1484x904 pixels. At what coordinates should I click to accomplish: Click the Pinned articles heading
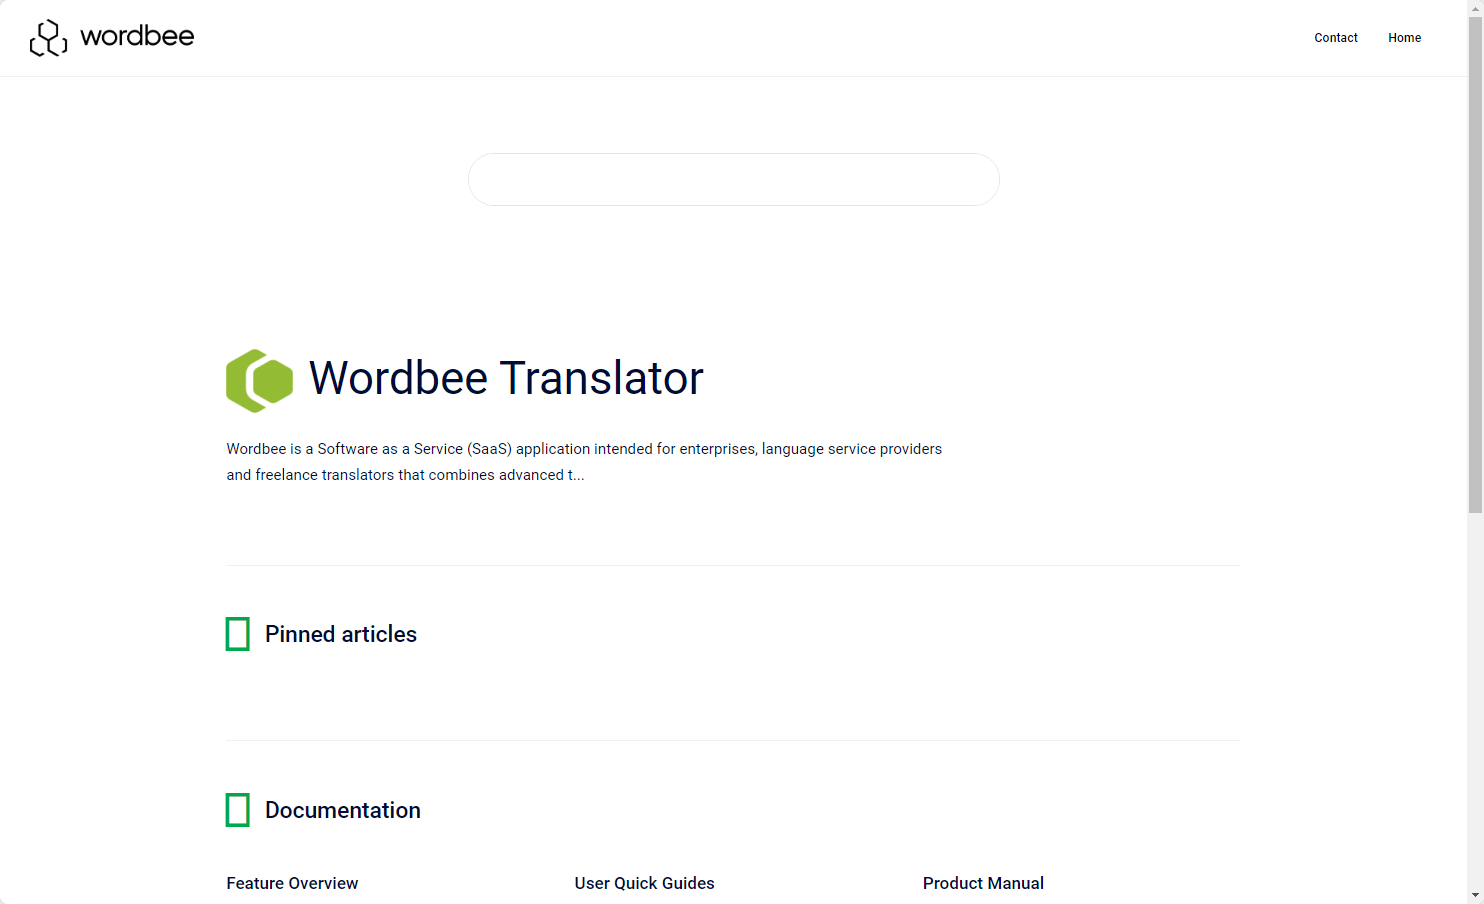[341, 634]
